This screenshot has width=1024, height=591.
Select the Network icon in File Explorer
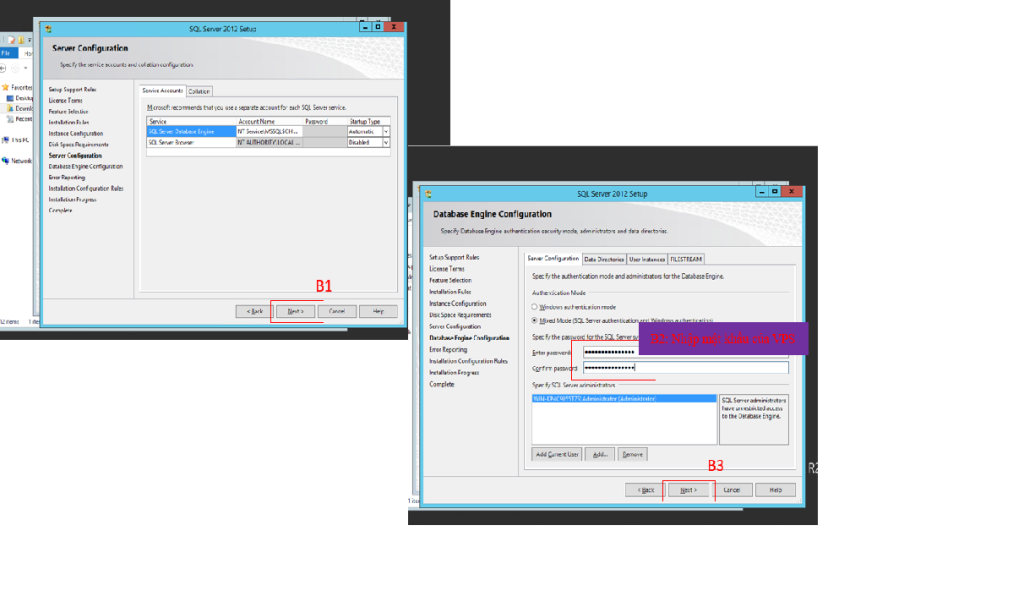(x=5, y=161)
